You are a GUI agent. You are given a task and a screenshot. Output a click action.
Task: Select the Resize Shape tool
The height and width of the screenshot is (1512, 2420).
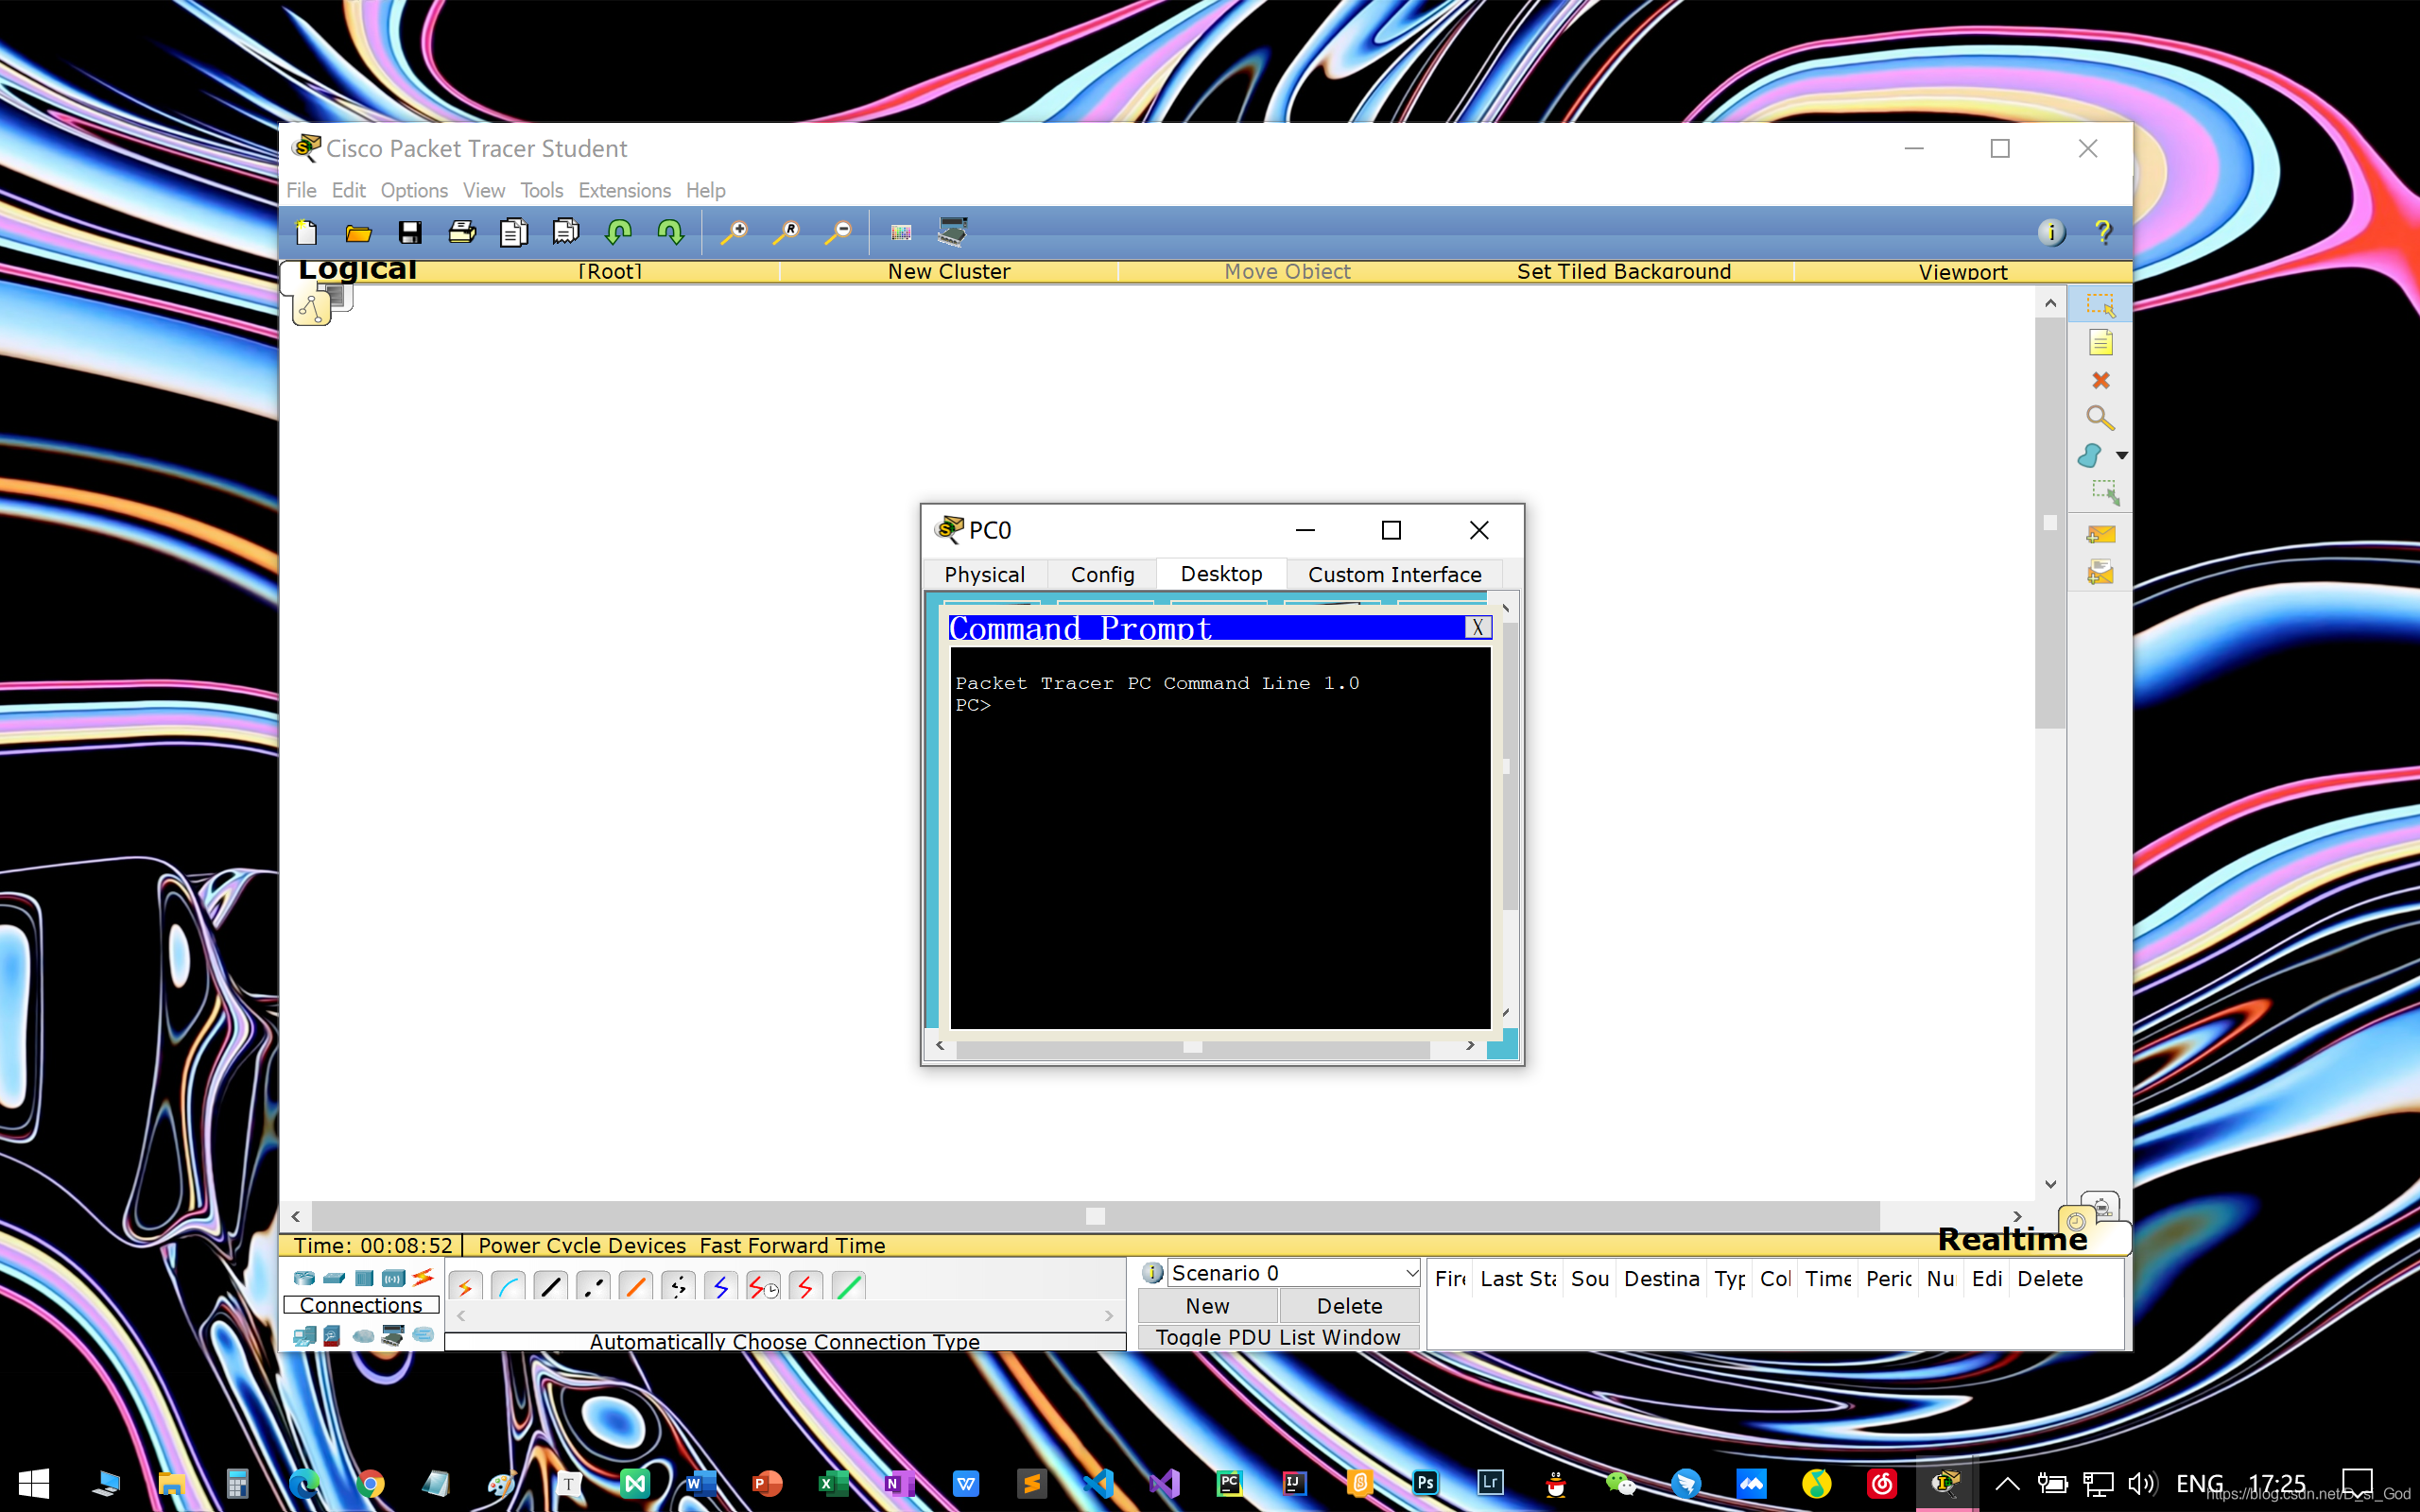pos(2104,491)
